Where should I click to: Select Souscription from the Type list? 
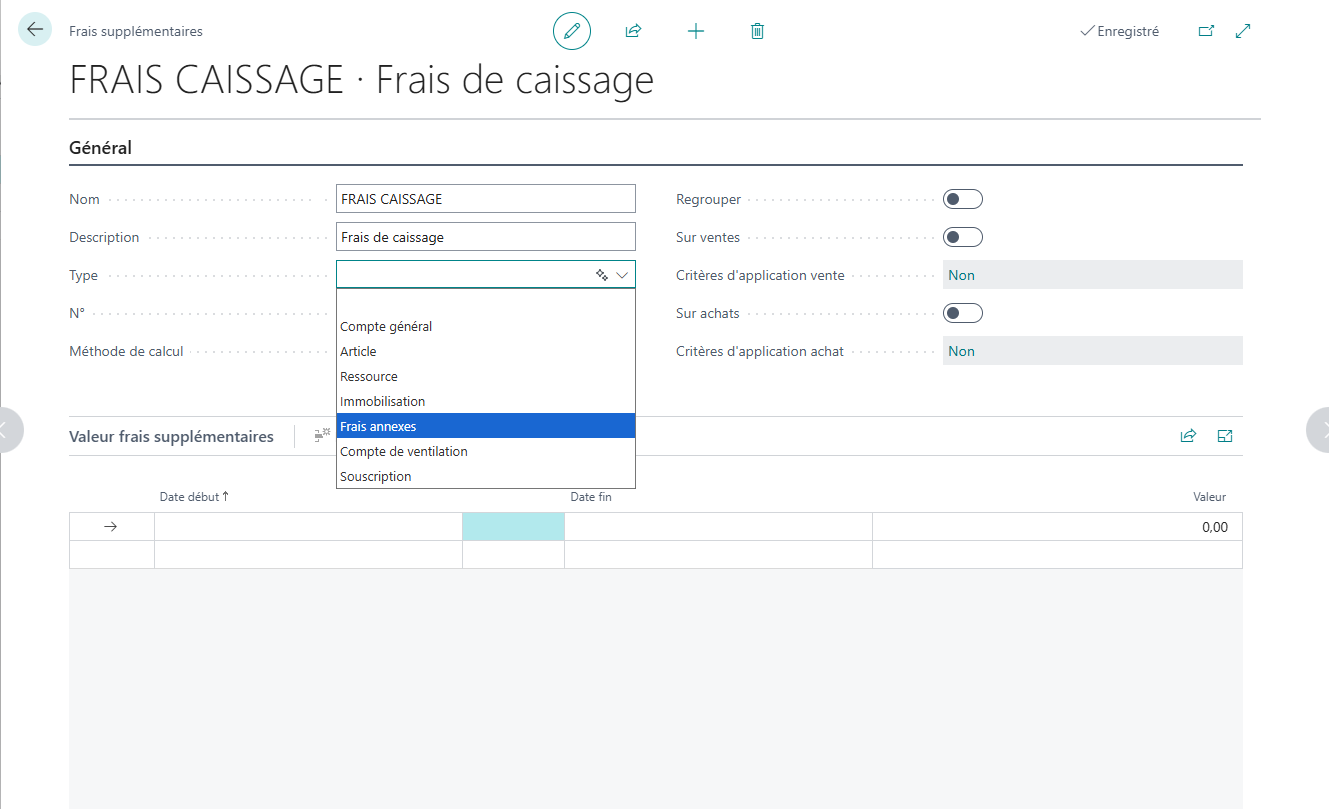(486, 477)
